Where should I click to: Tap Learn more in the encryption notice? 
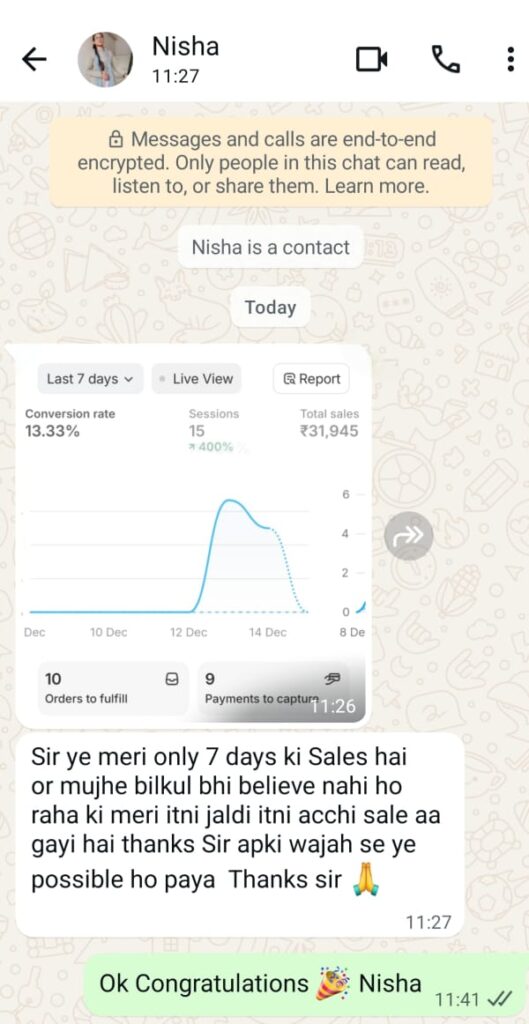pyautogui.click(x=377, y=186)
